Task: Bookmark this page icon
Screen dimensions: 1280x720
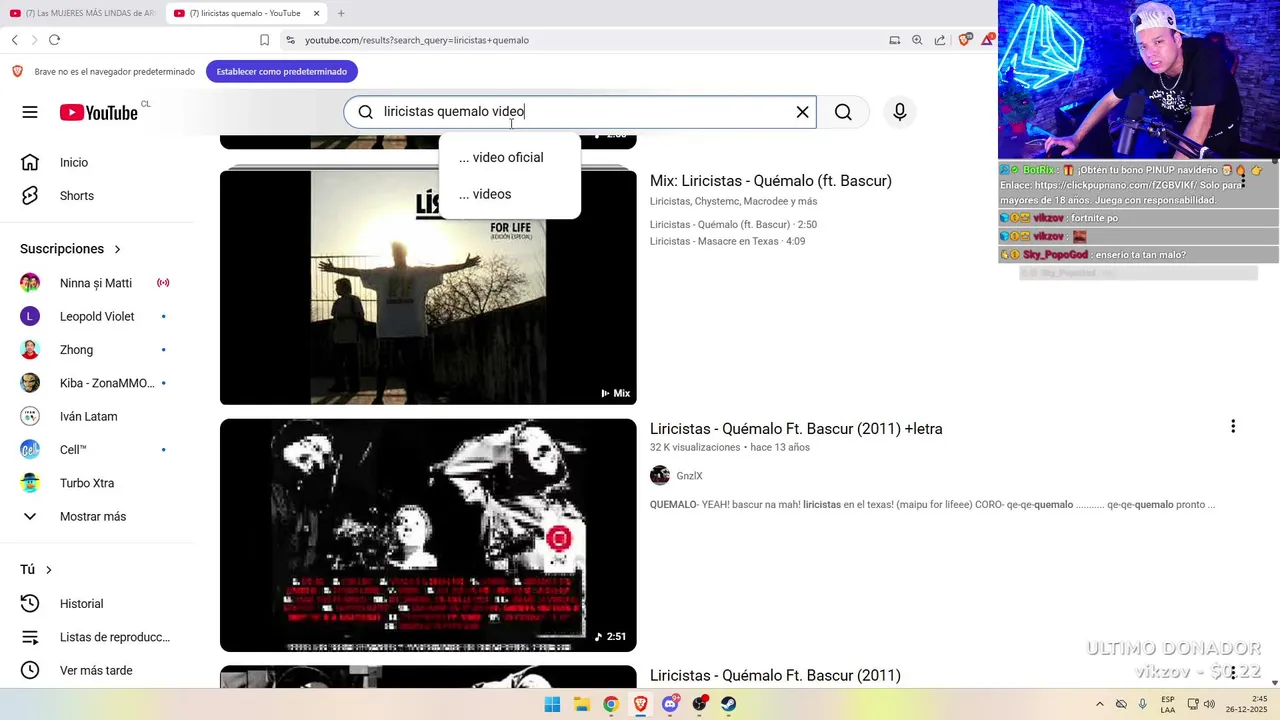Action: (x=264, y=40)
